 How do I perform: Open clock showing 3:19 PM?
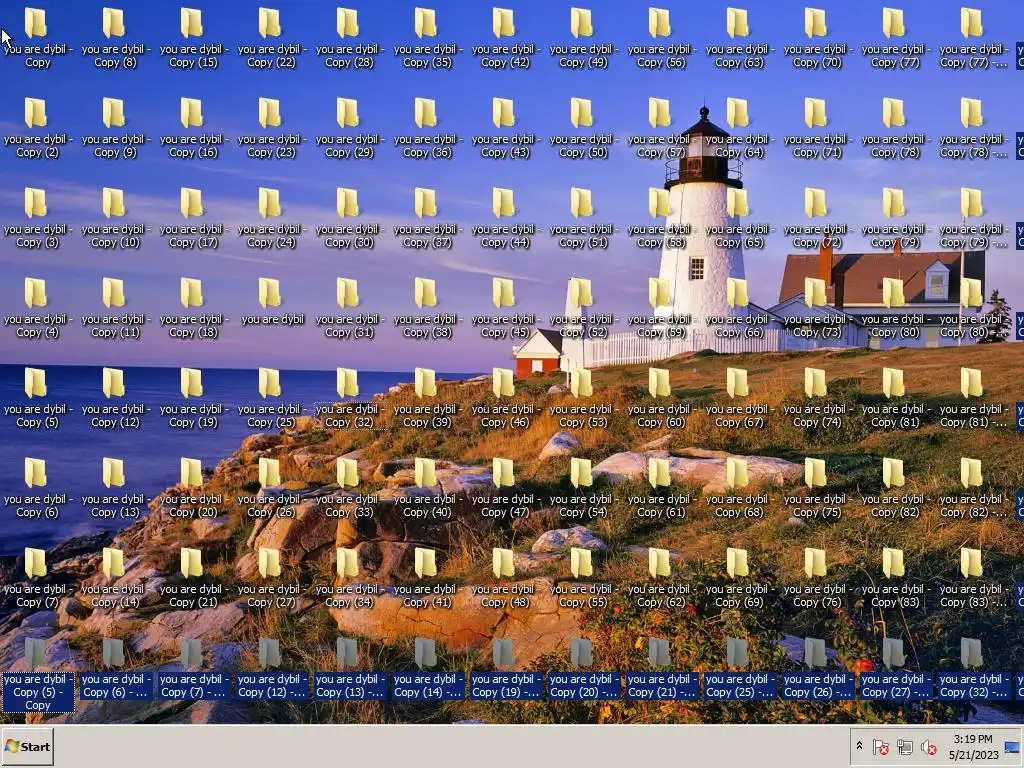click(973, 746)
